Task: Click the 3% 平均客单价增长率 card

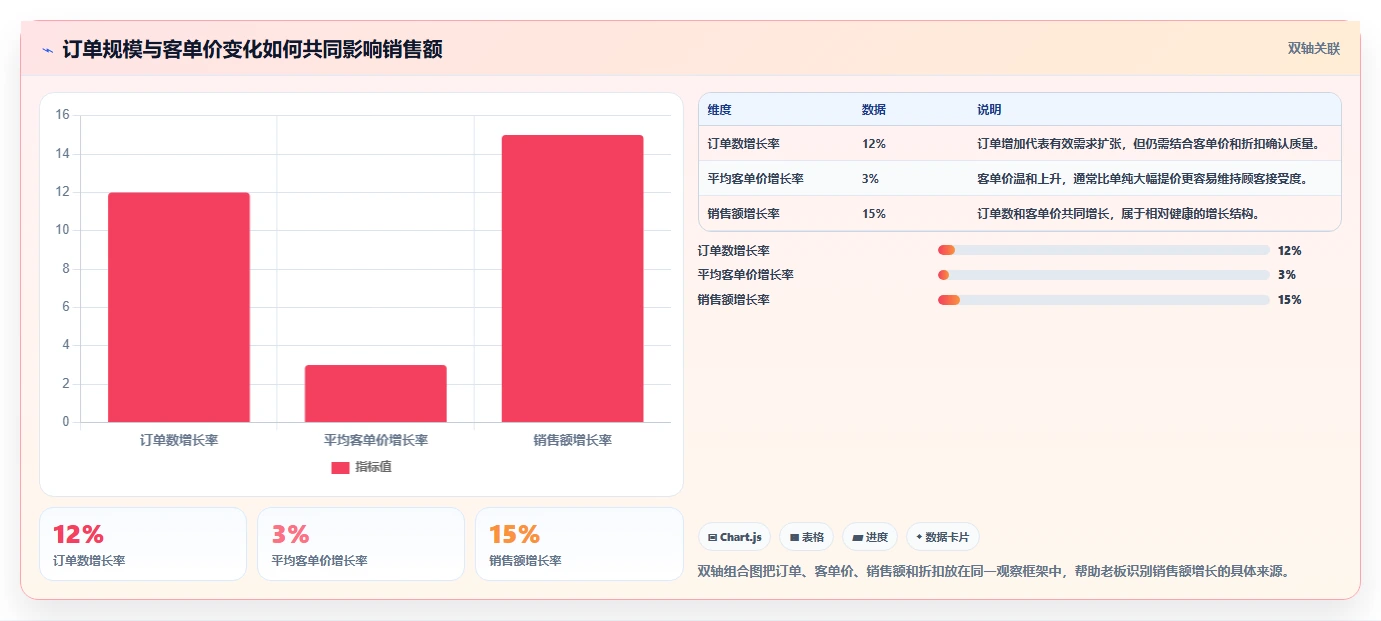Action: [x=361, y=544]
